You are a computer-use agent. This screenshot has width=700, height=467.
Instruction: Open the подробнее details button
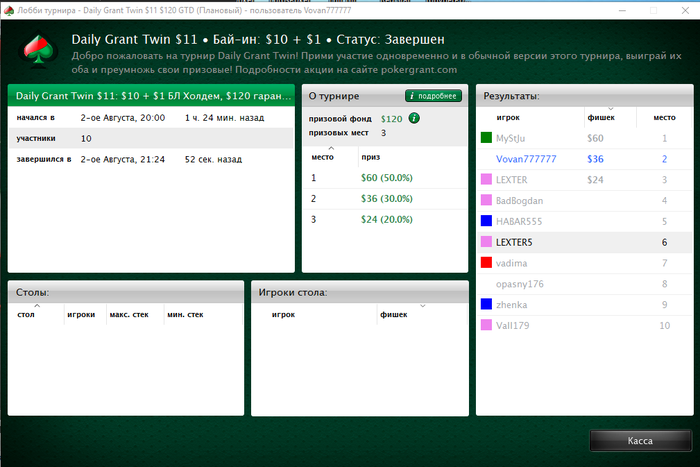coord(433,96)
